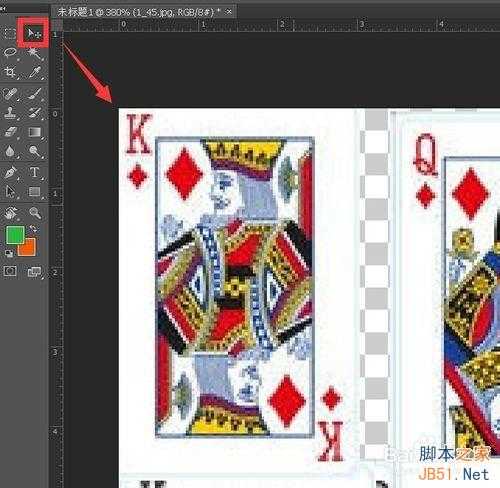500x488 pixels.
Task: Select the Brush tool
Action: [35, 94]
